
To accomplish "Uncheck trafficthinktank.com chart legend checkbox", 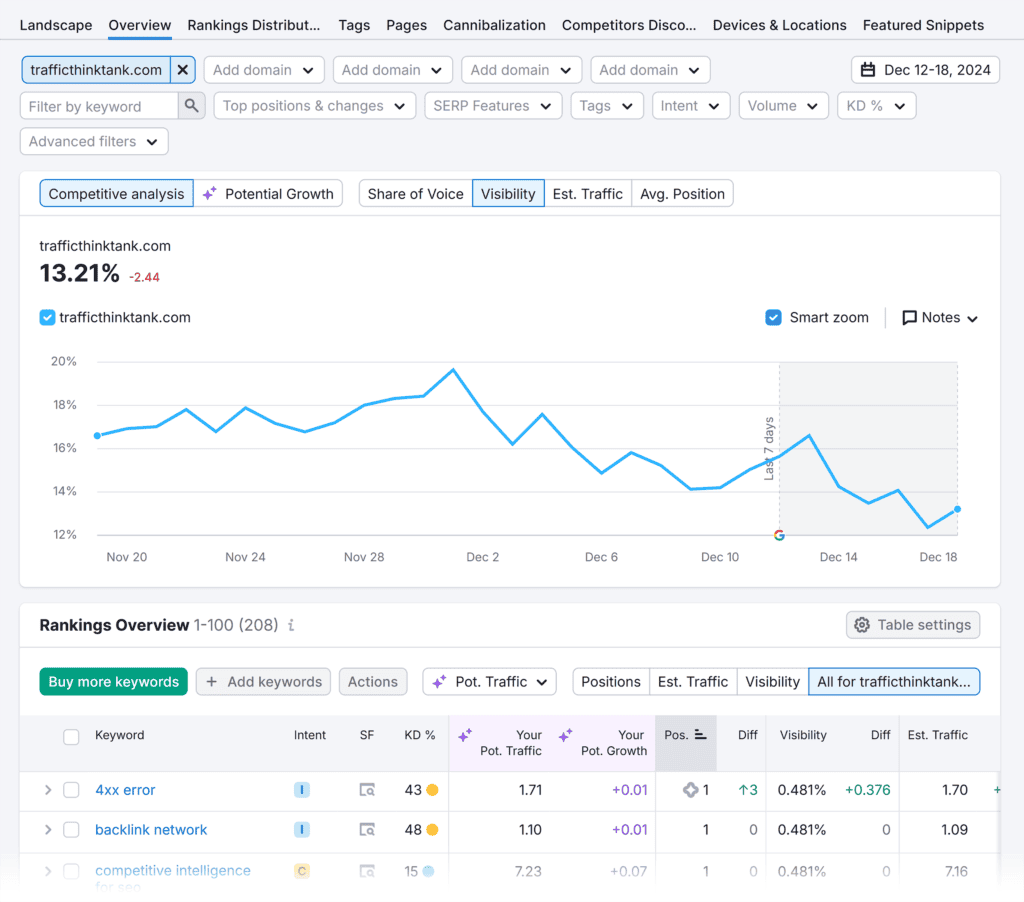I will click(47, 318).
